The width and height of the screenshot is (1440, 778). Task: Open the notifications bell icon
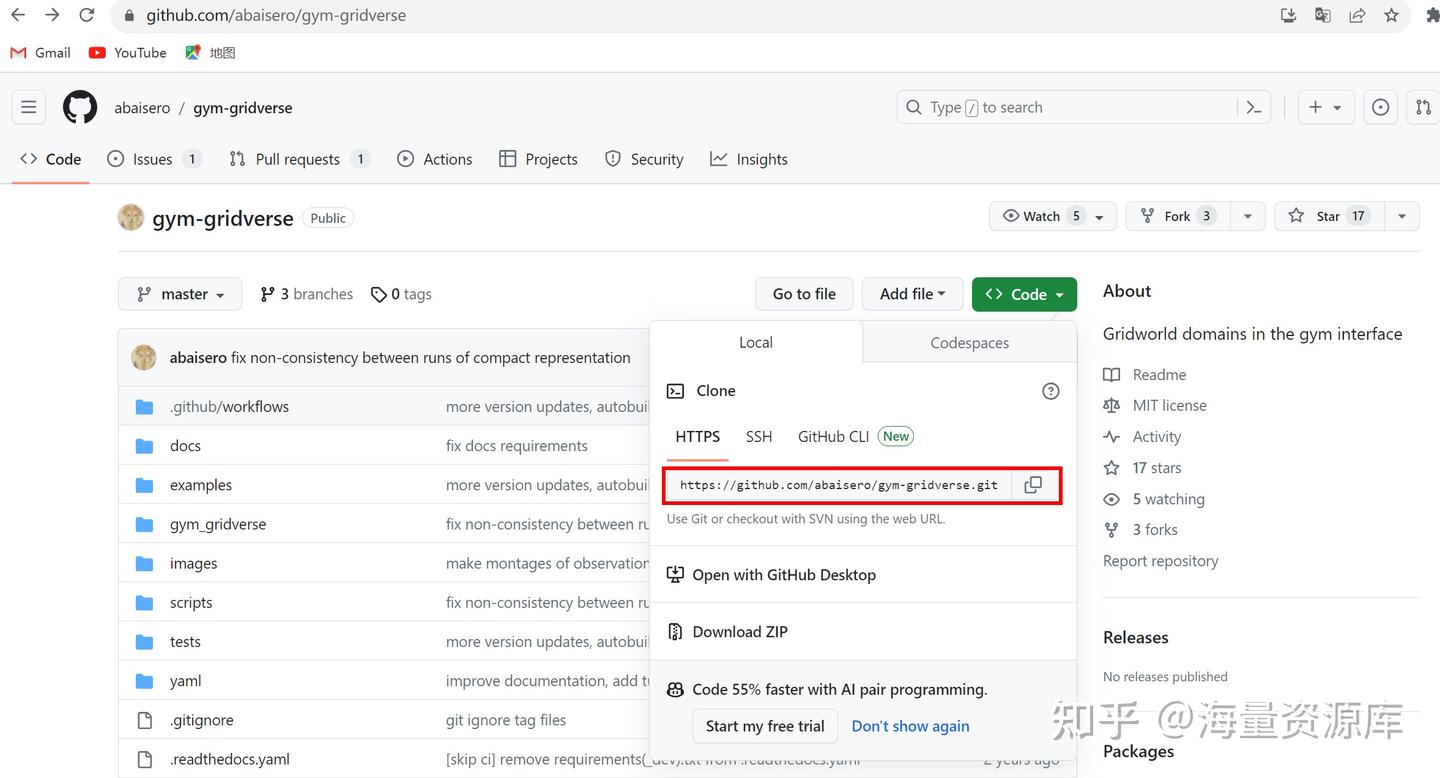point(1380,107)
